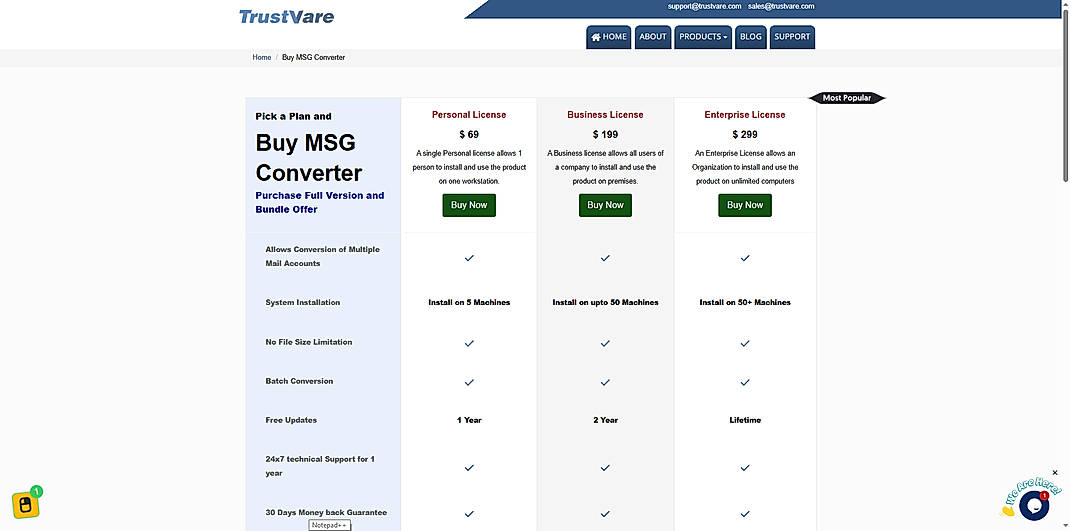The width and height of the screenshot is (1070, 531).
Task: Open the ABOUT page
Action: (x=652, y=37)
